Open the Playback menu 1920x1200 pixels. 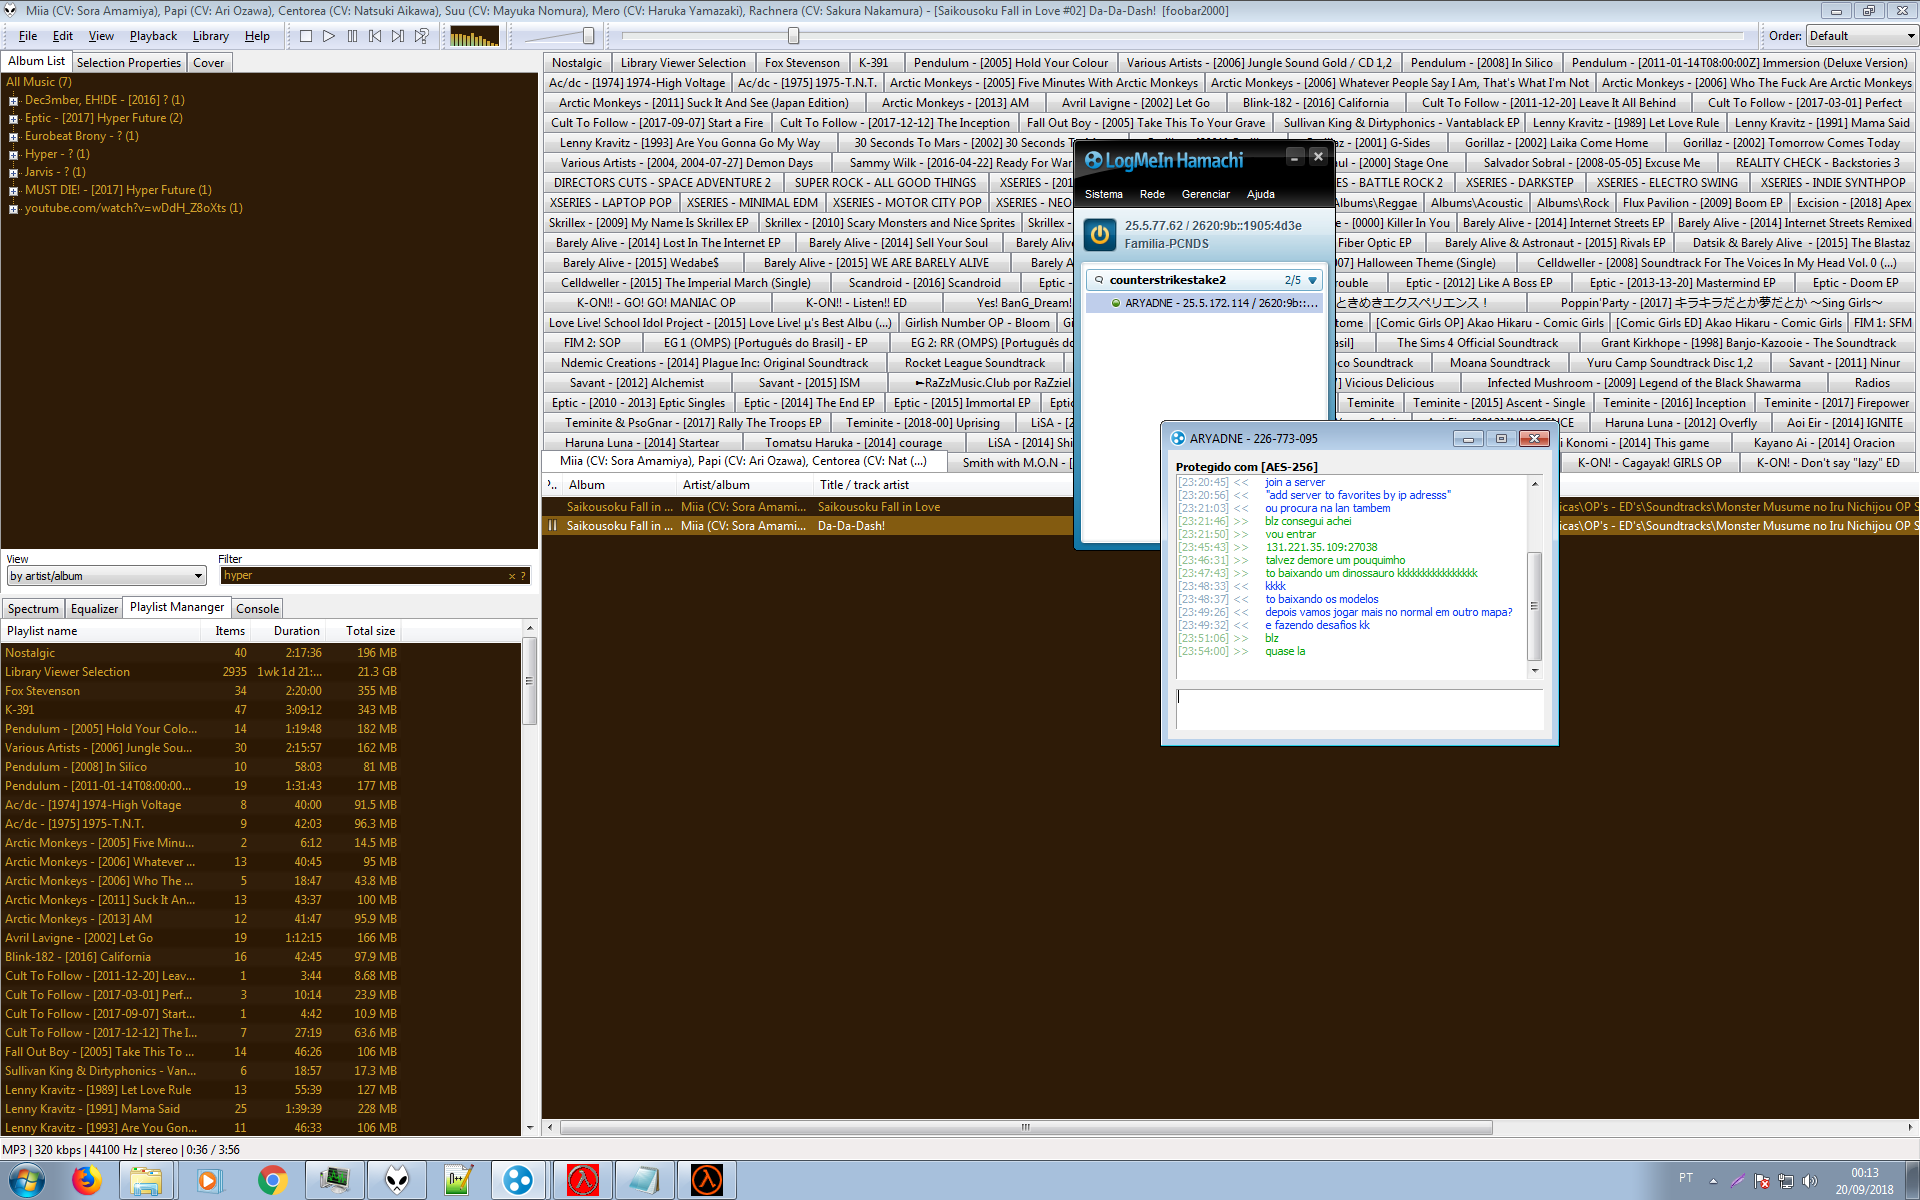pyautogui.click(x=152, y=36)
